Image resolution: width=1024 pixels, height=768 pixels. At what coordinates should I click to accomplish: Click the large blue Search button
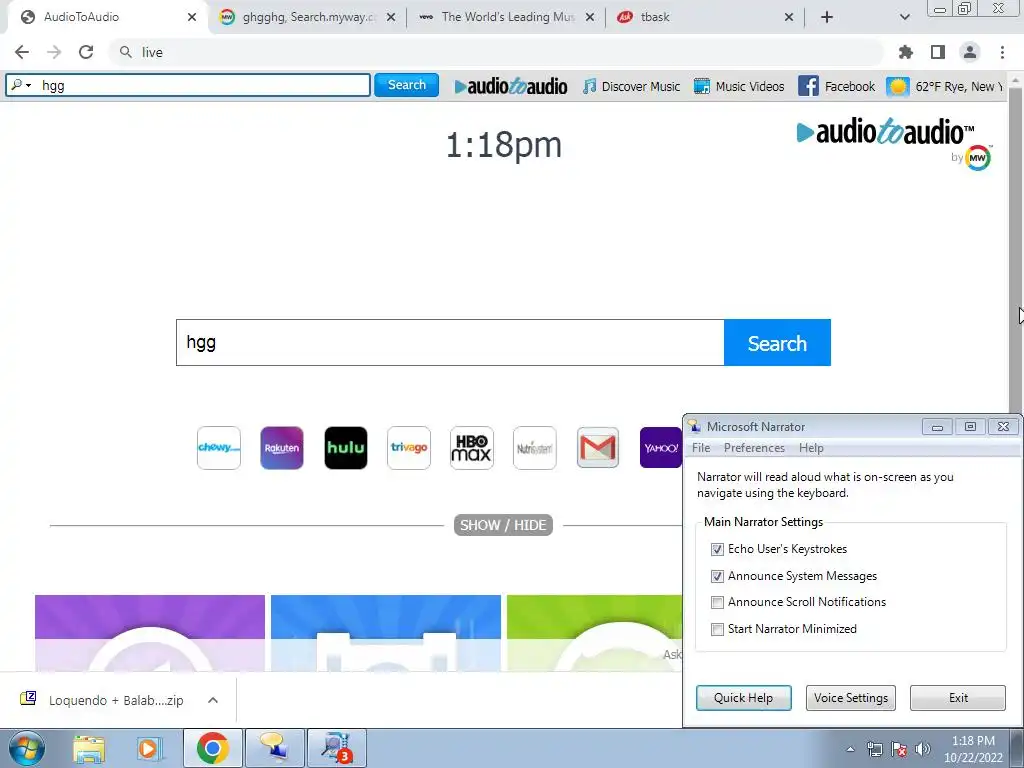click(777, 343)
